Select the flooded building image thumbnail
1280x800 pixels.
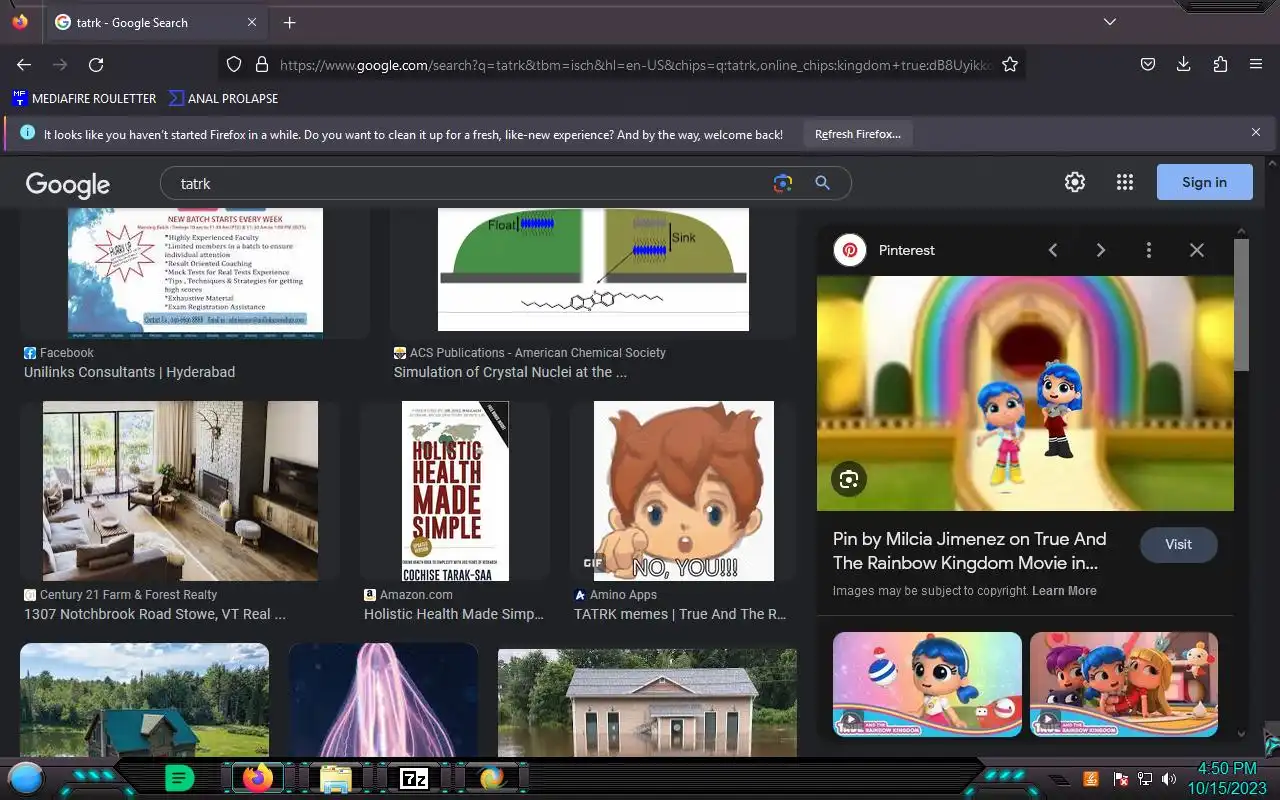[x=647, y=702]
